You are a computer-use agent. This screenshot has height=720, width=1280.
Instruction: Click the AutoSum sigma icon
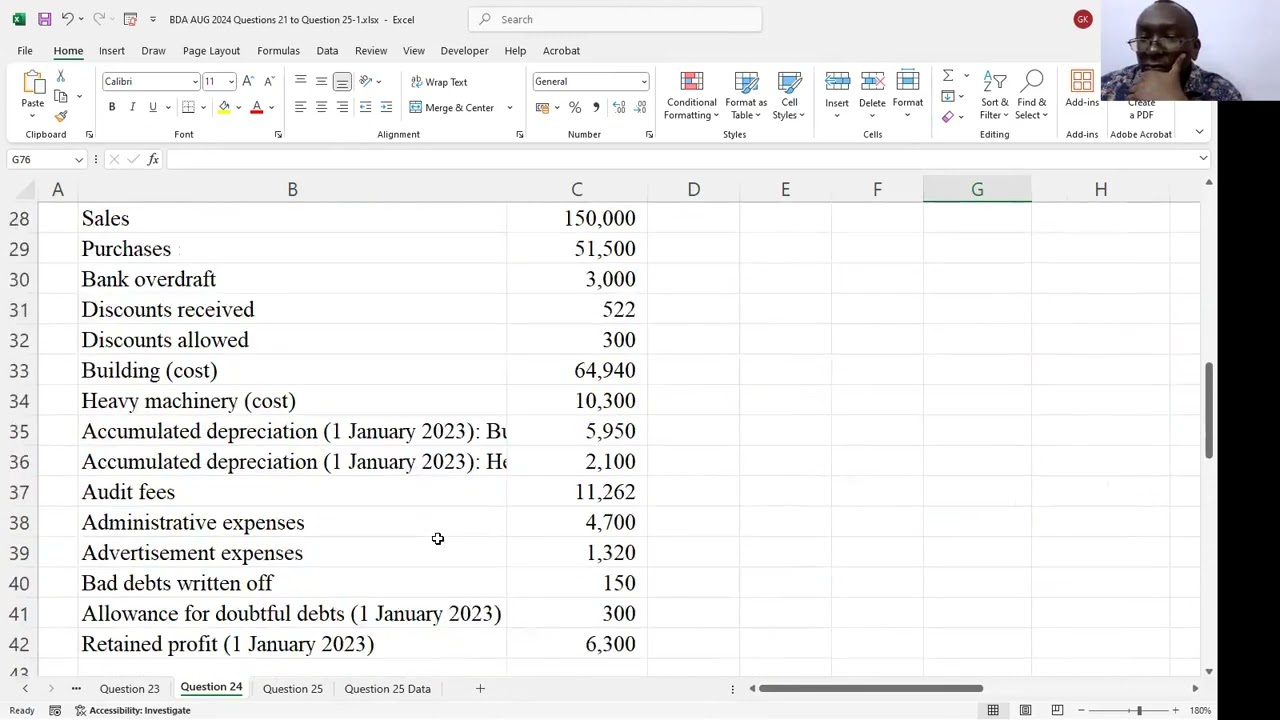pos(948,76)
